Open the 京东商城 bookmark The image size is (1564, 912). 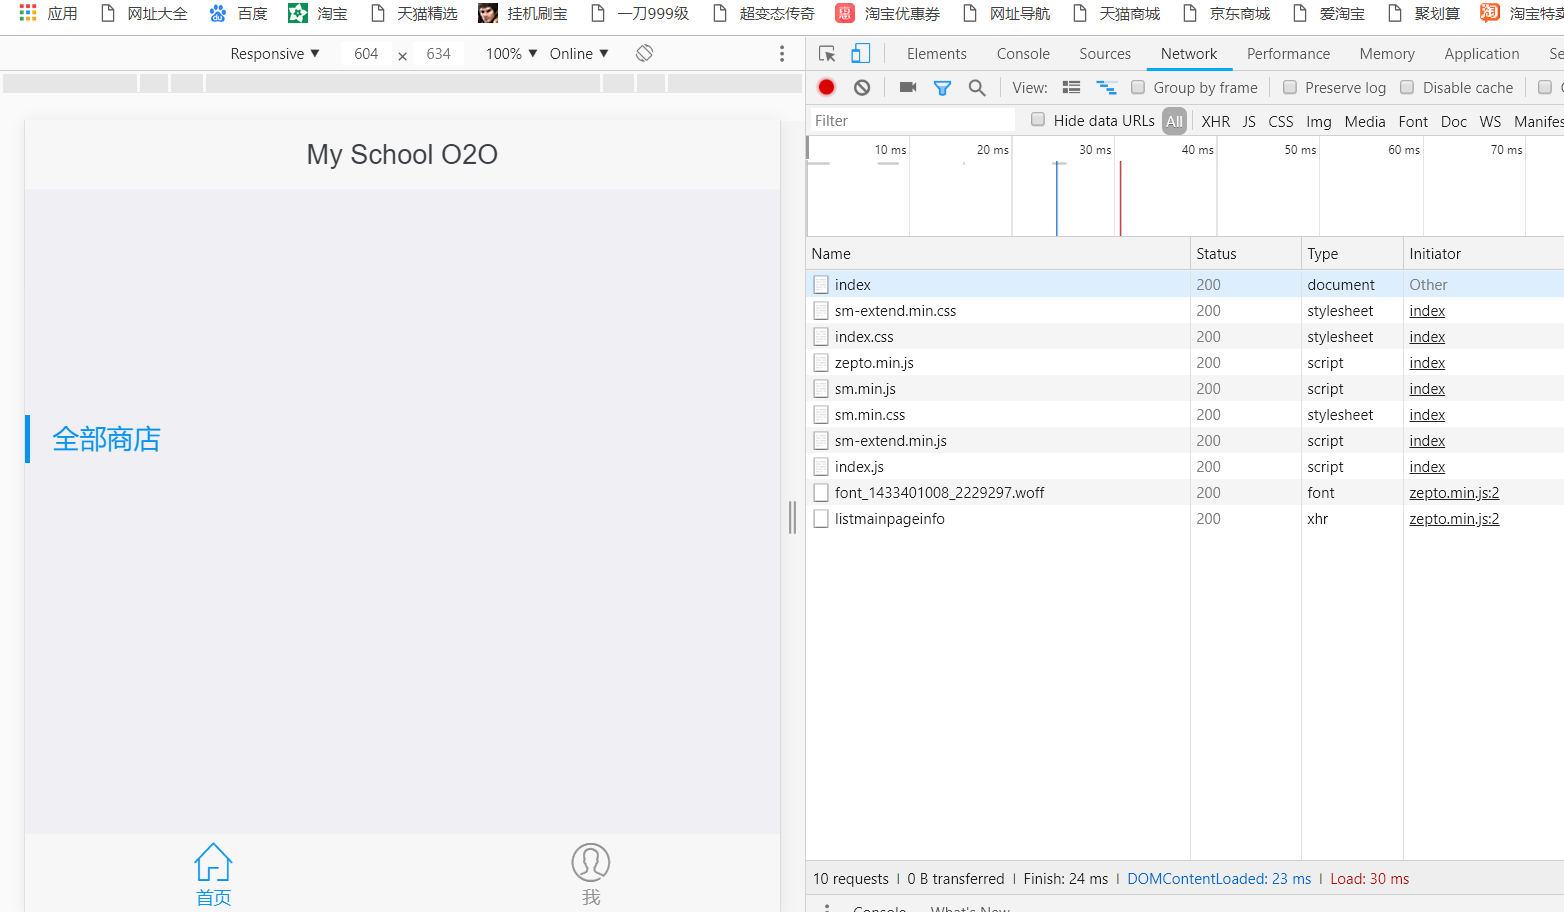point(1227,13)
